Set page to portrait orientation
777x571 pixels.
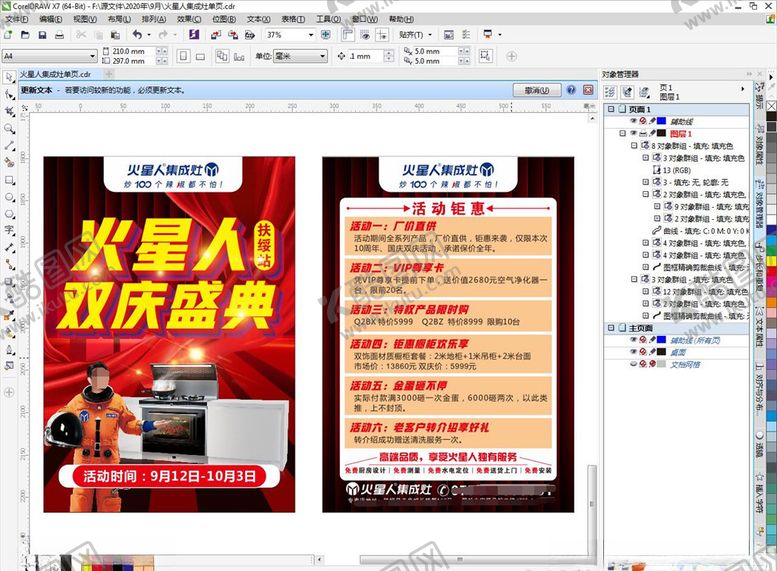tap(183, 56)
